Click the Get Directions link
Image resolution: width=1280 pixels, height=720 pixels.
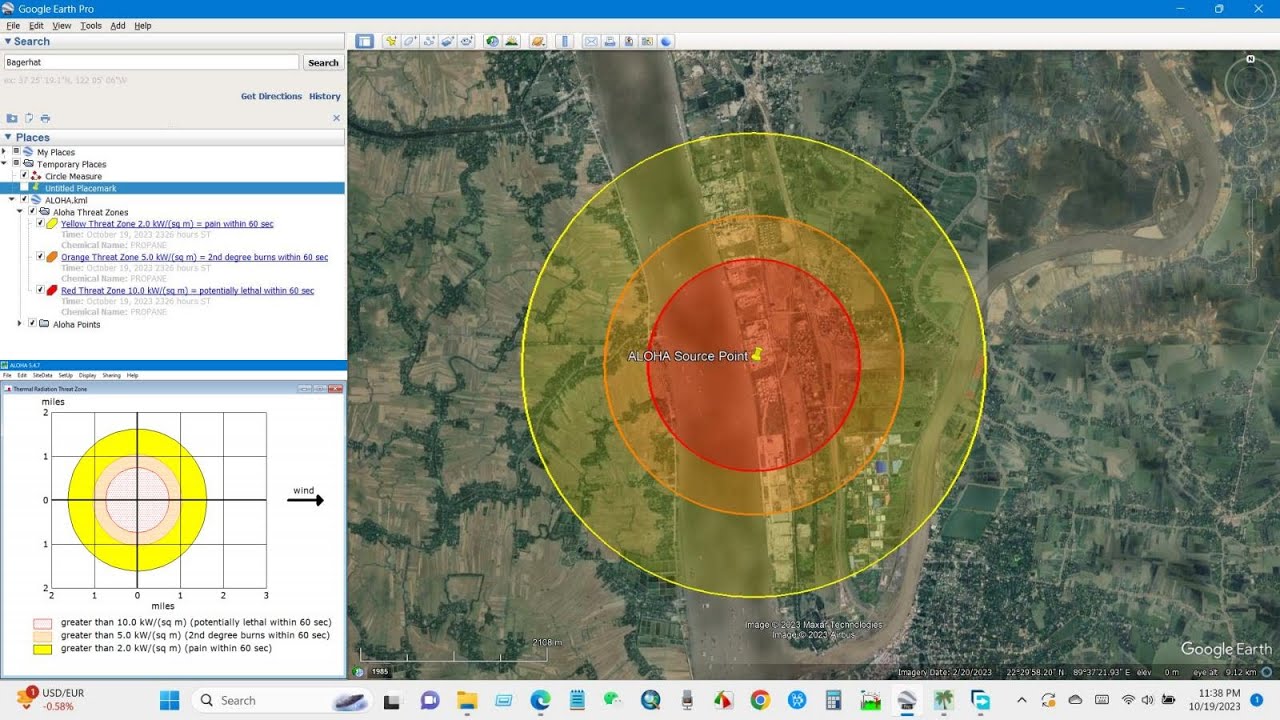(x=271, y=96)
